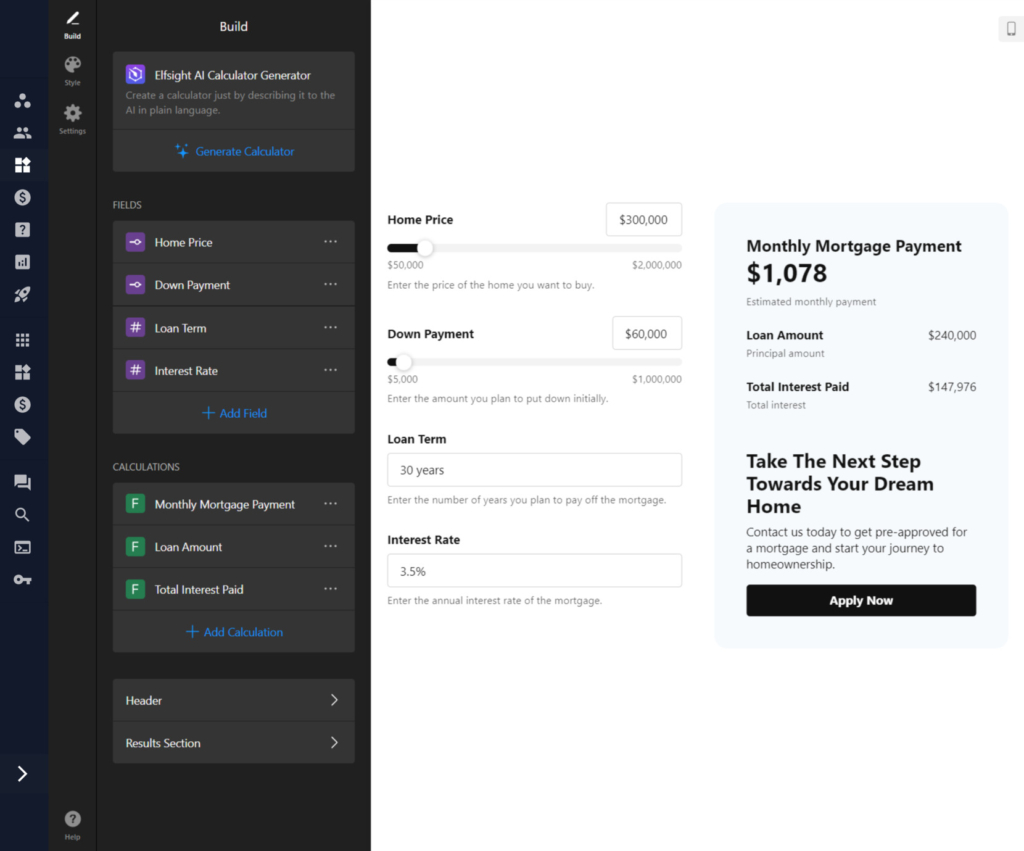The height and width of the screenshot is (851, 1024).
Task: Collapse the left panel with the arrow chevron
Action: click(x=23, y=773)
